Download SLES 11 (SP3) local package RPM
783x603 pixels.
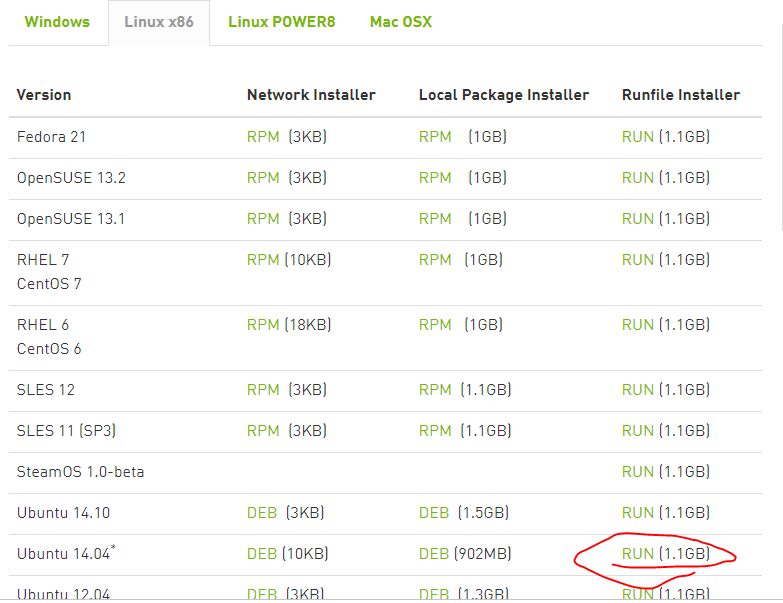click(x=435, y=430)
